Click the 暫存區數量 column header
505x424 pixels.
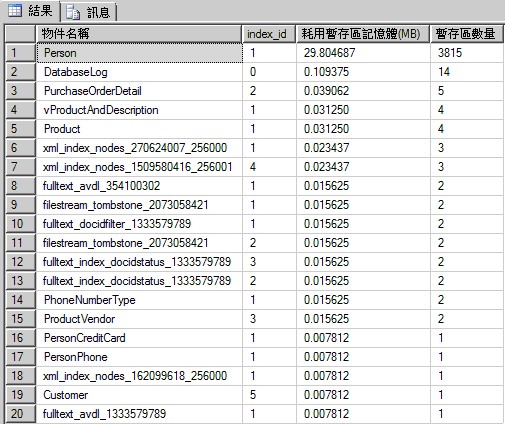click(467, 34)
